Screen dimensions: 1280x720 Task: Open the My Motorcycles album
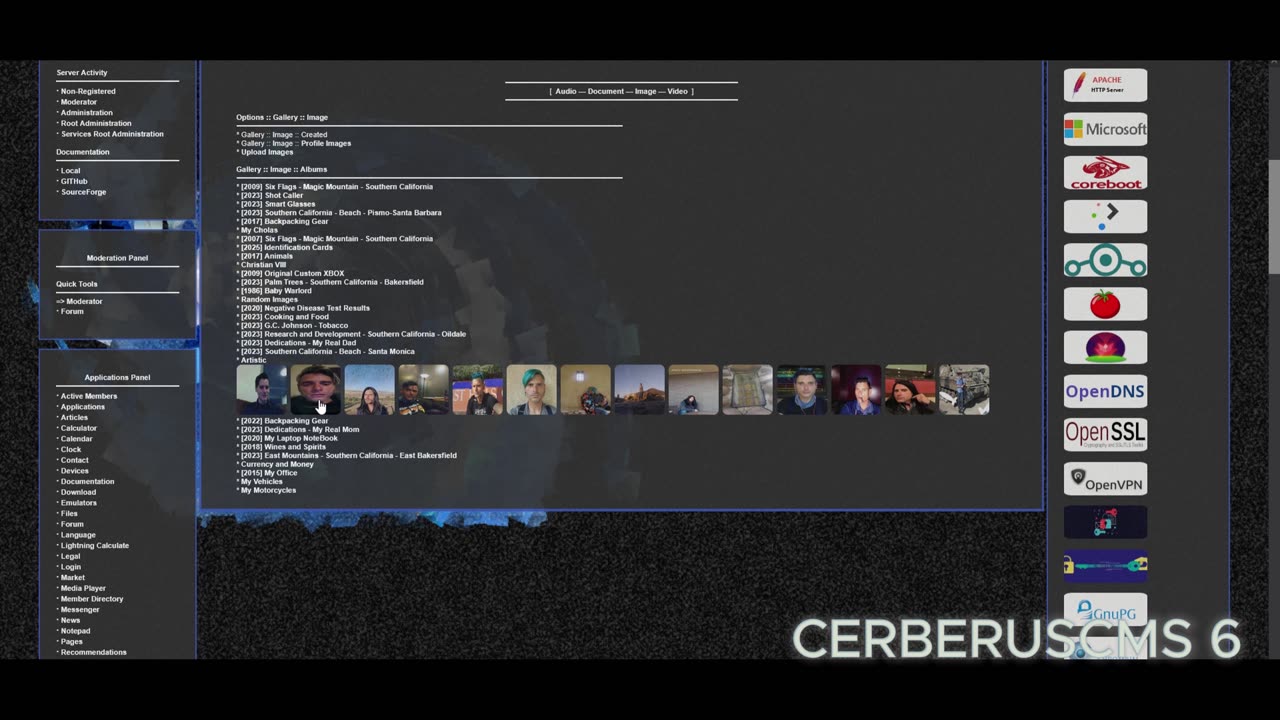pyautogui.click(x=268, y=490)
